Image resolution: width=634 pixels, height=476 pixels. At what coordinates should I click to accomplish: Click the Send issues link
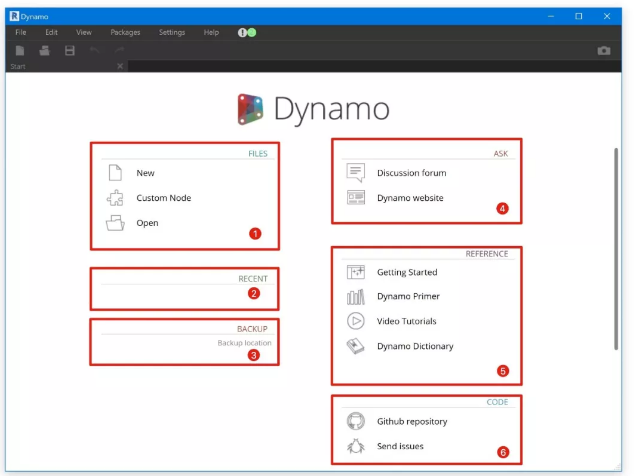400,446
